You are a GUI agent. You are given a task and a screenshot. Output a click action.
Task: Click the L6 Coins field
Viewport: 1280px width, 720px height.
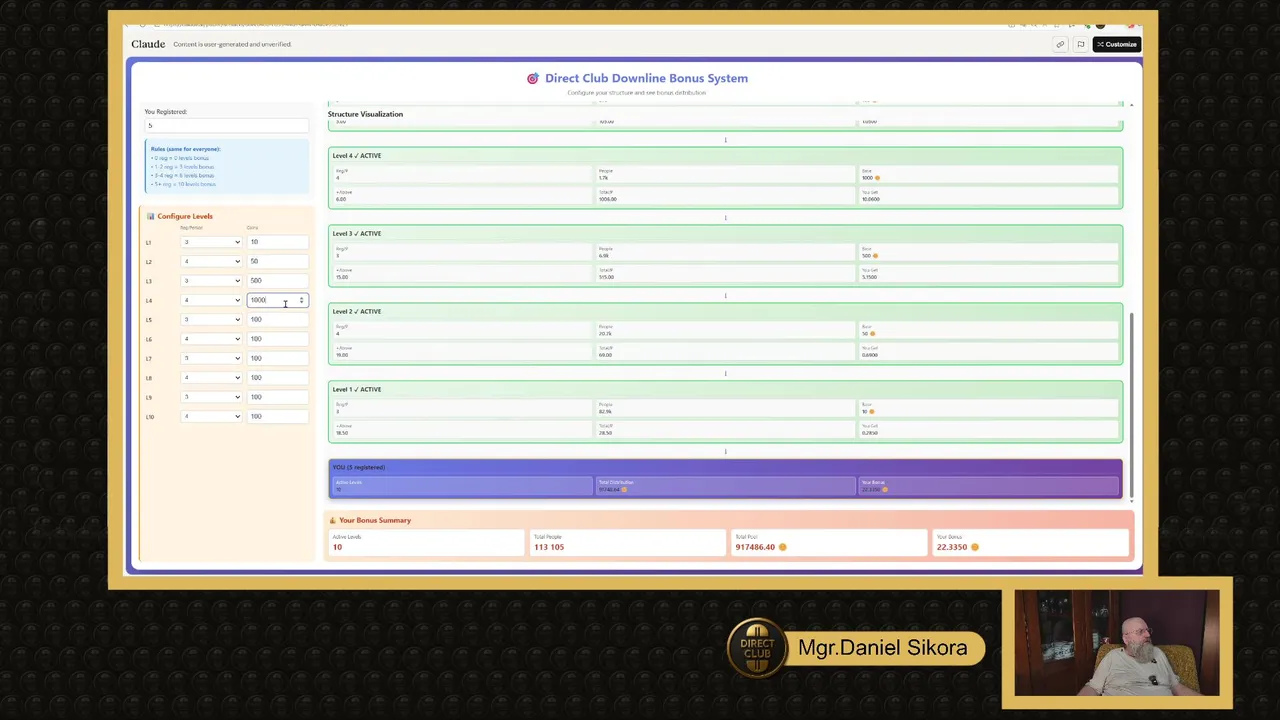[x=277, y=339]
